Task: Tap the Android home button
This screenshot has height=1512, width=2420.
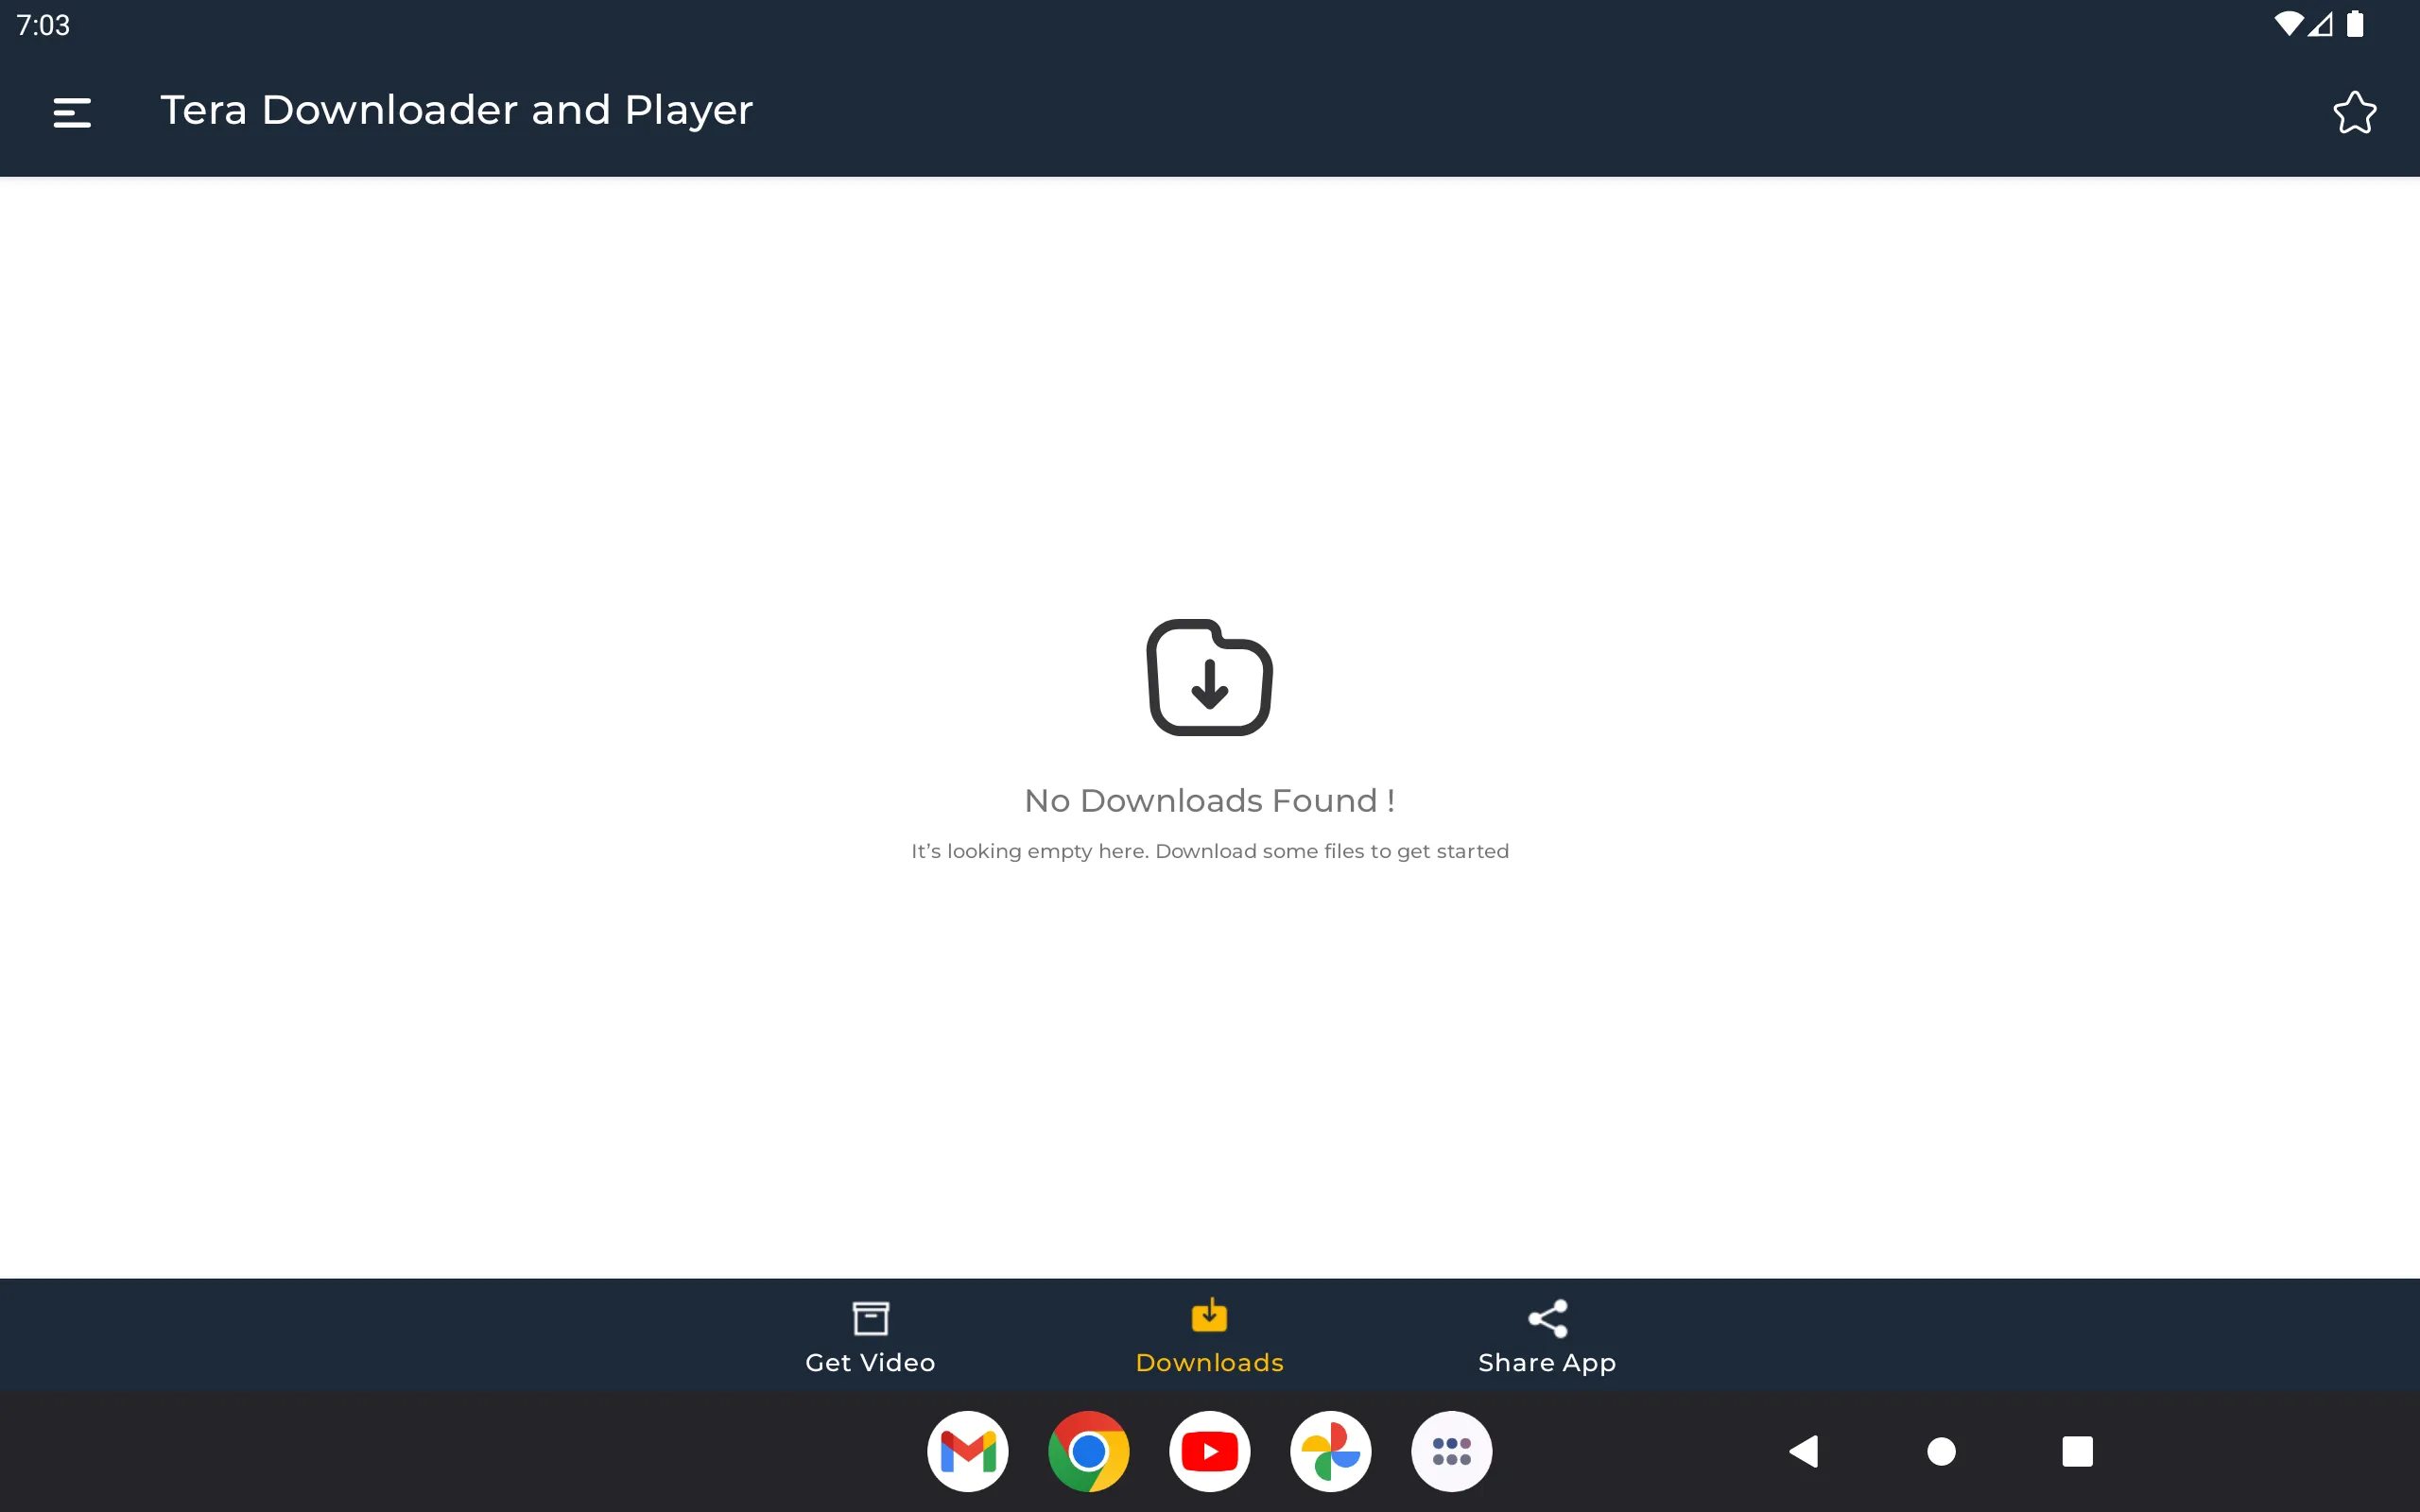Action: pos(1941,1451)
